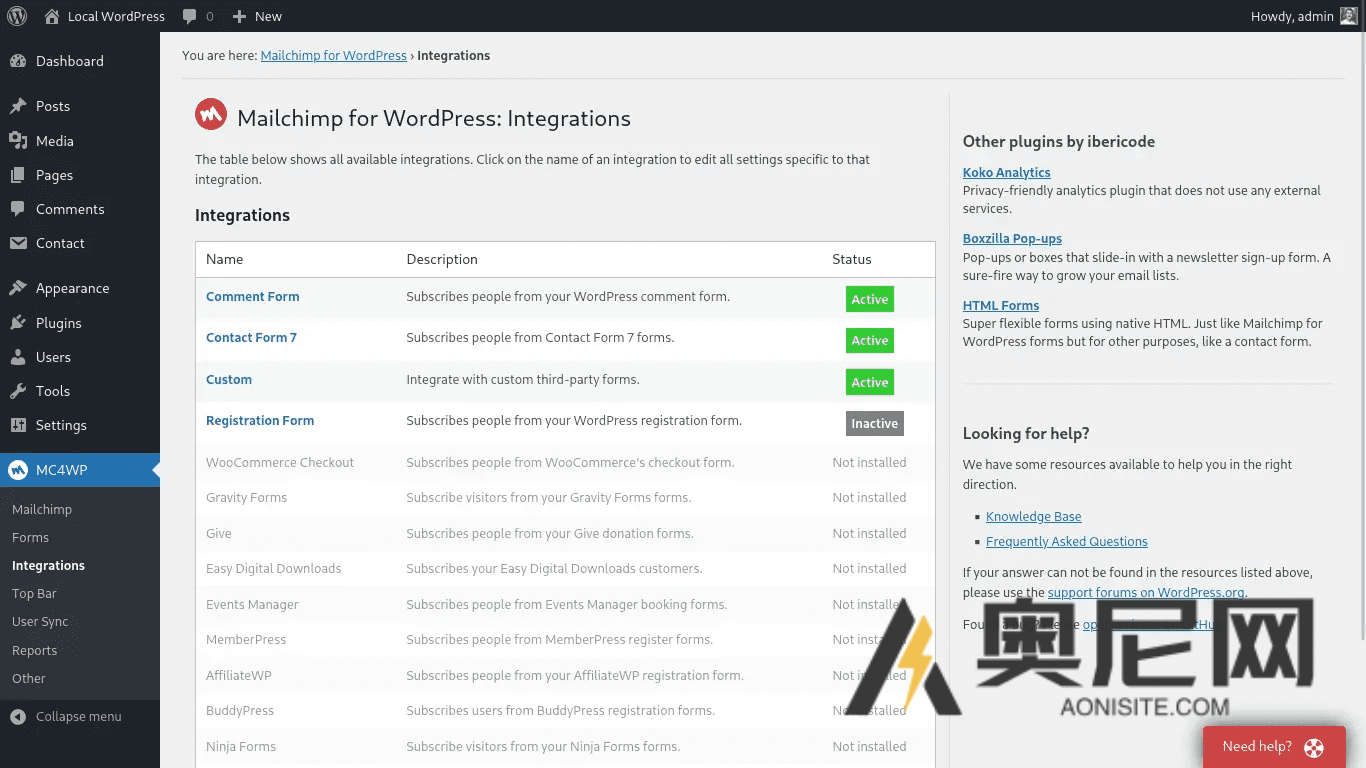The image size is (1366, 768).
Task: Click the AffiliateWP row name
Action: (x=238, y=676)
